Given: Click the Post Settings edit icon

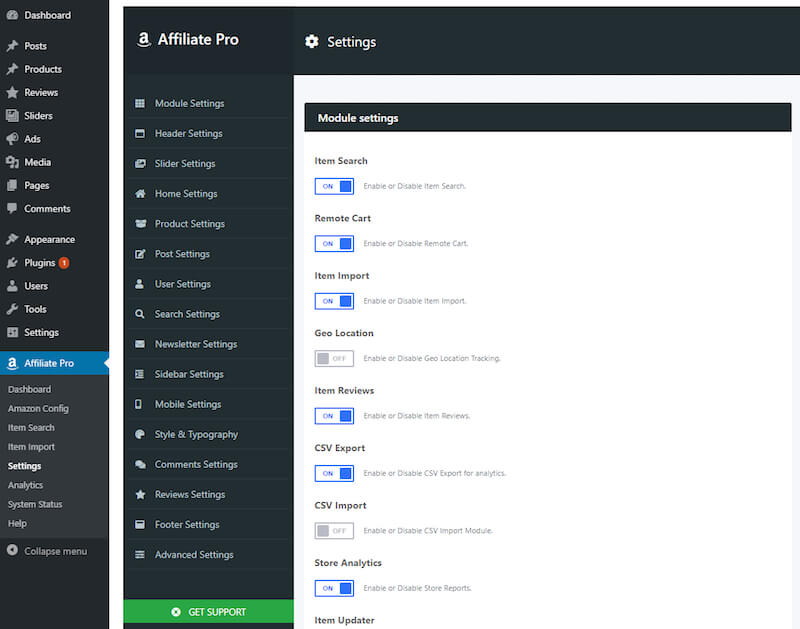Looking at the screenshot, I should [140, 254].
